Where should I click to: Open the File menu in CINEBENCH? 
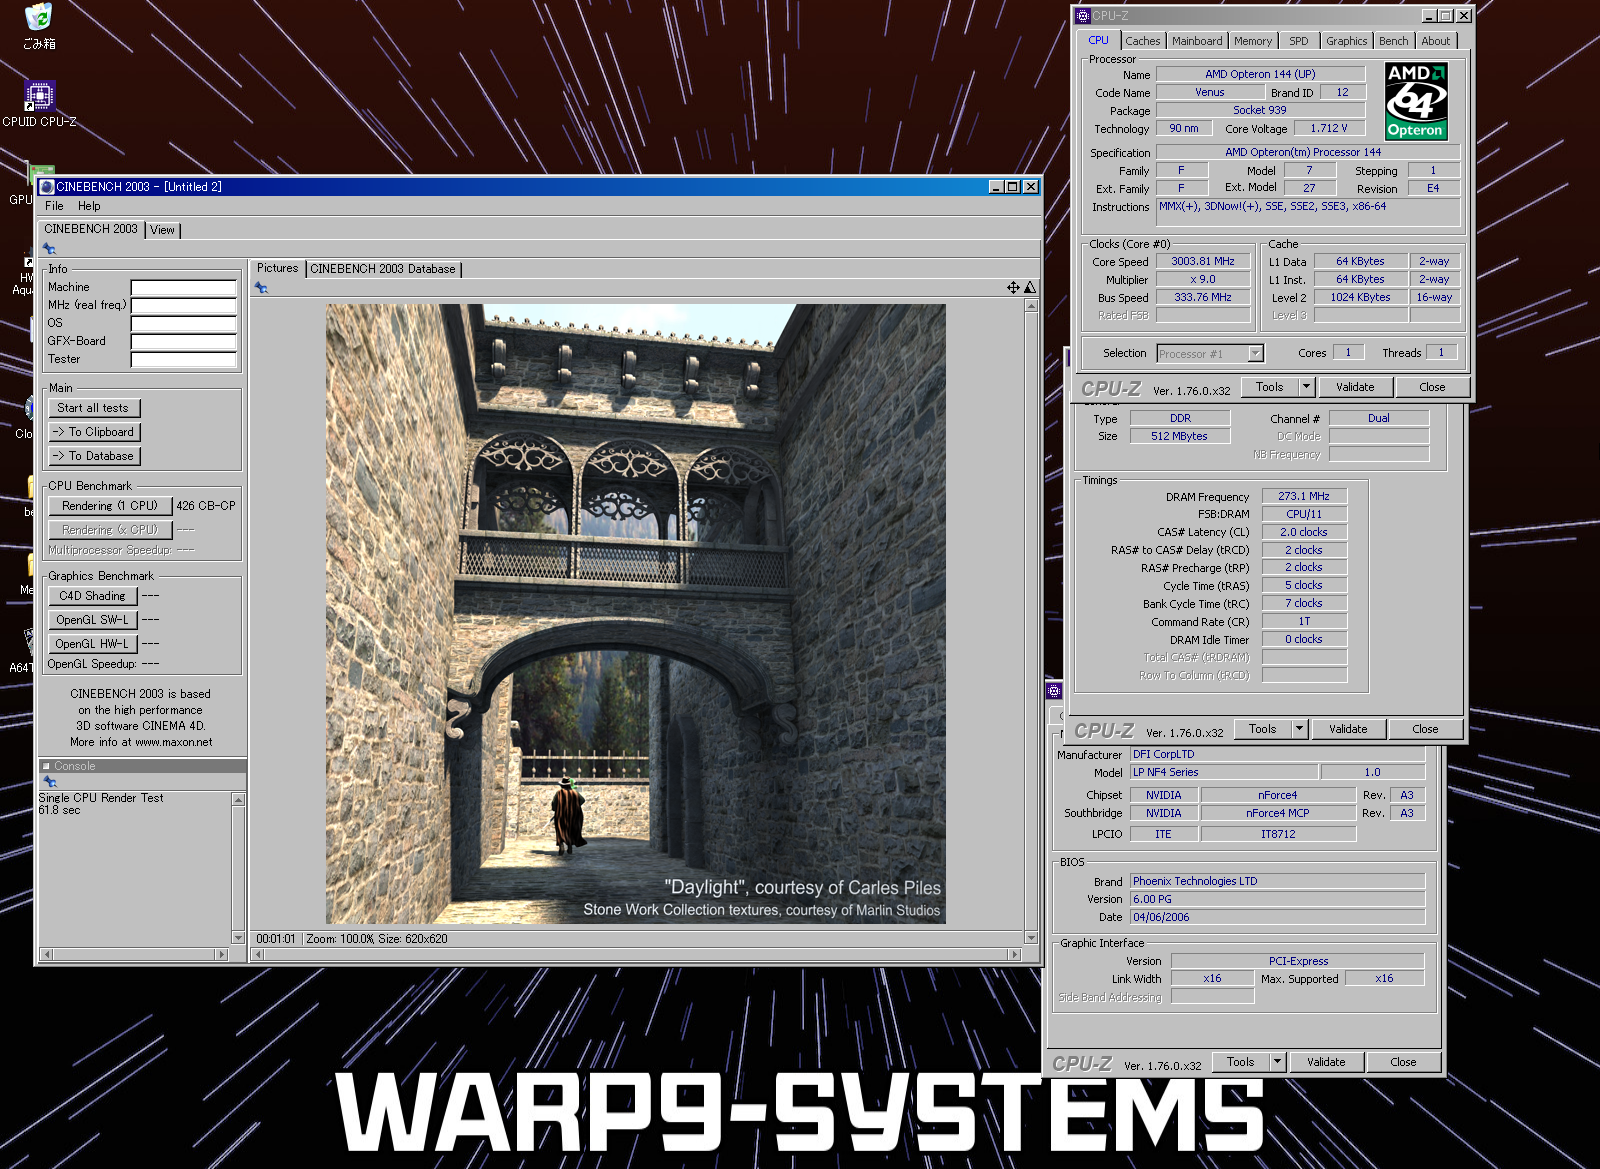tap(54, 206)
